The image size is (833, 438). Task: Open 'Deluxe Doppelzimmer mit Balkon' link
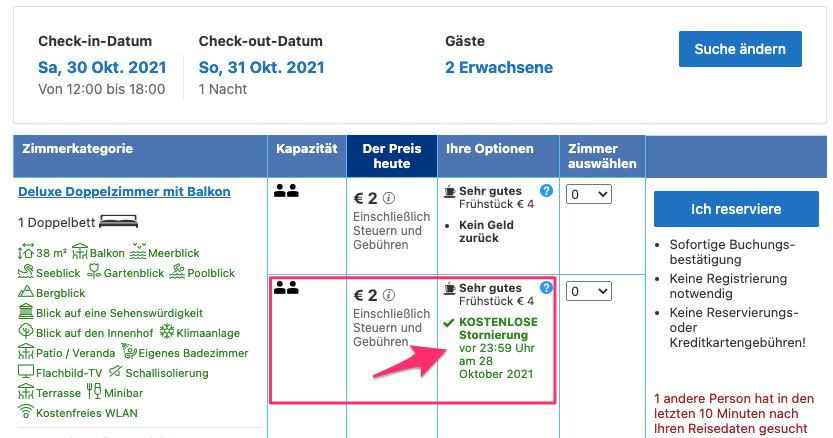(124, 192)
